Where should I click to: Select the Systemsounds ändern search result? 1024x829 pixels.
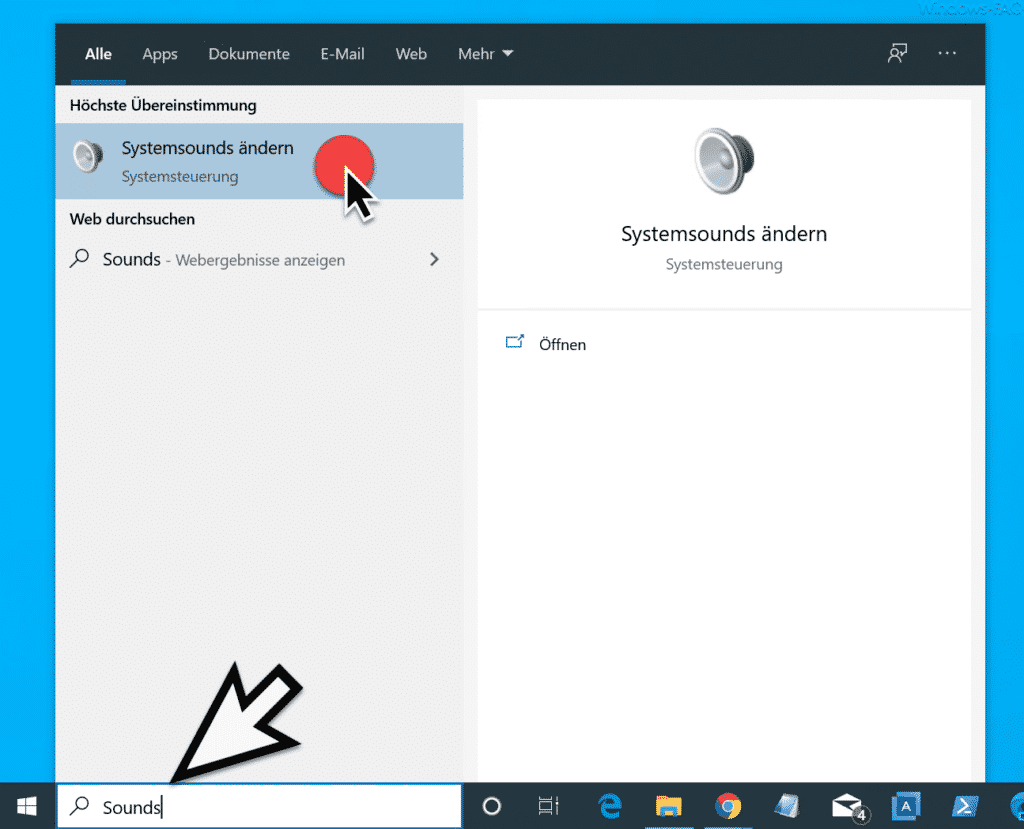[x=259, y=161]
